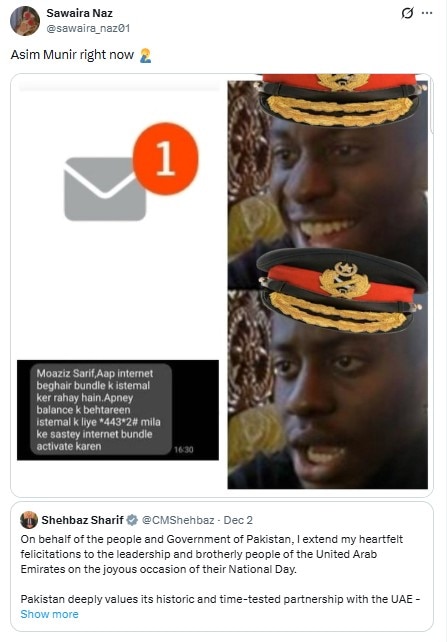Click the gray mail envelope icon

[105, 189]
